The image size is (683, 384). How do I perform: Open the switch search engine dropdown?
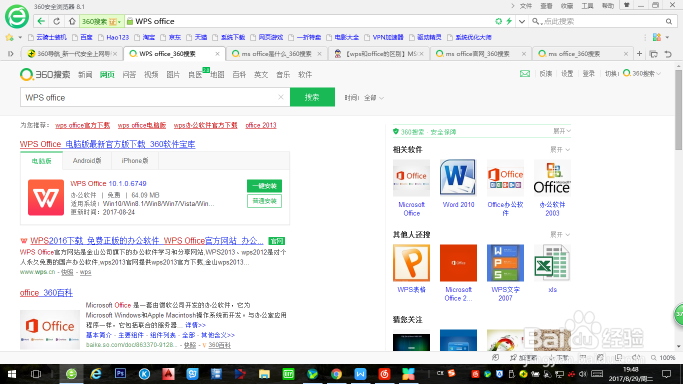(642, 73)
